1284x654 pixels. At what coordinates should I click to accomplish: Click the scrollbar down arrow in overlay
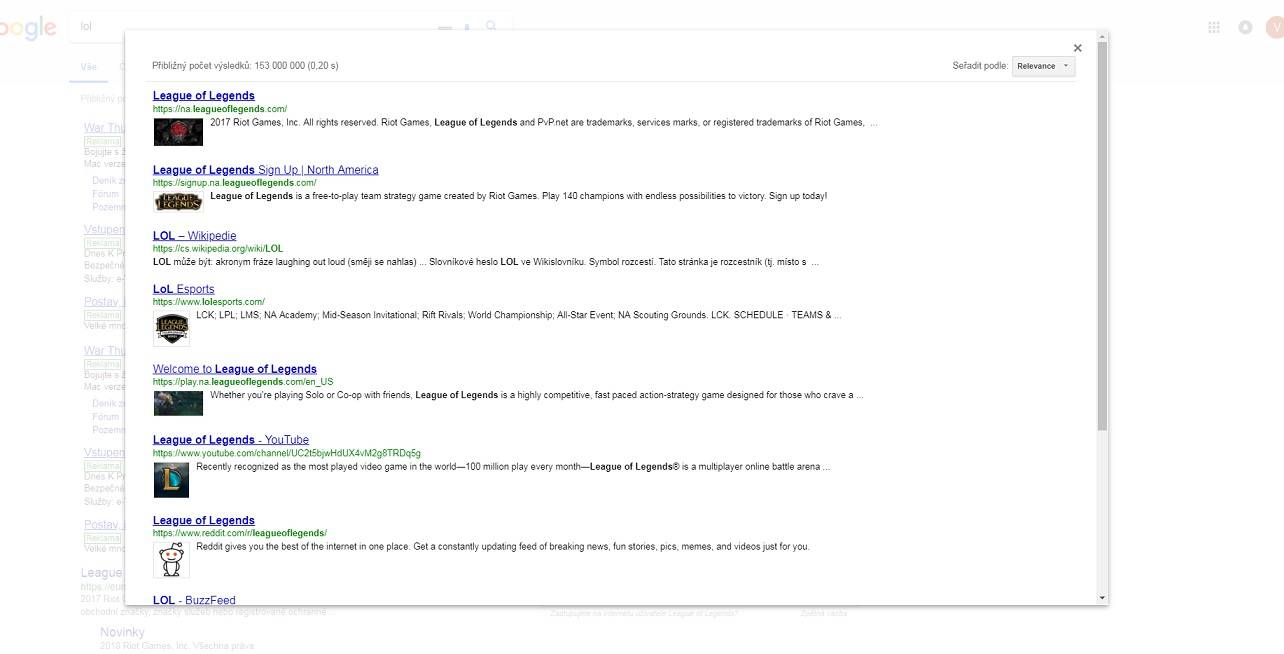pyautogui.click(x=1103, y=598)
